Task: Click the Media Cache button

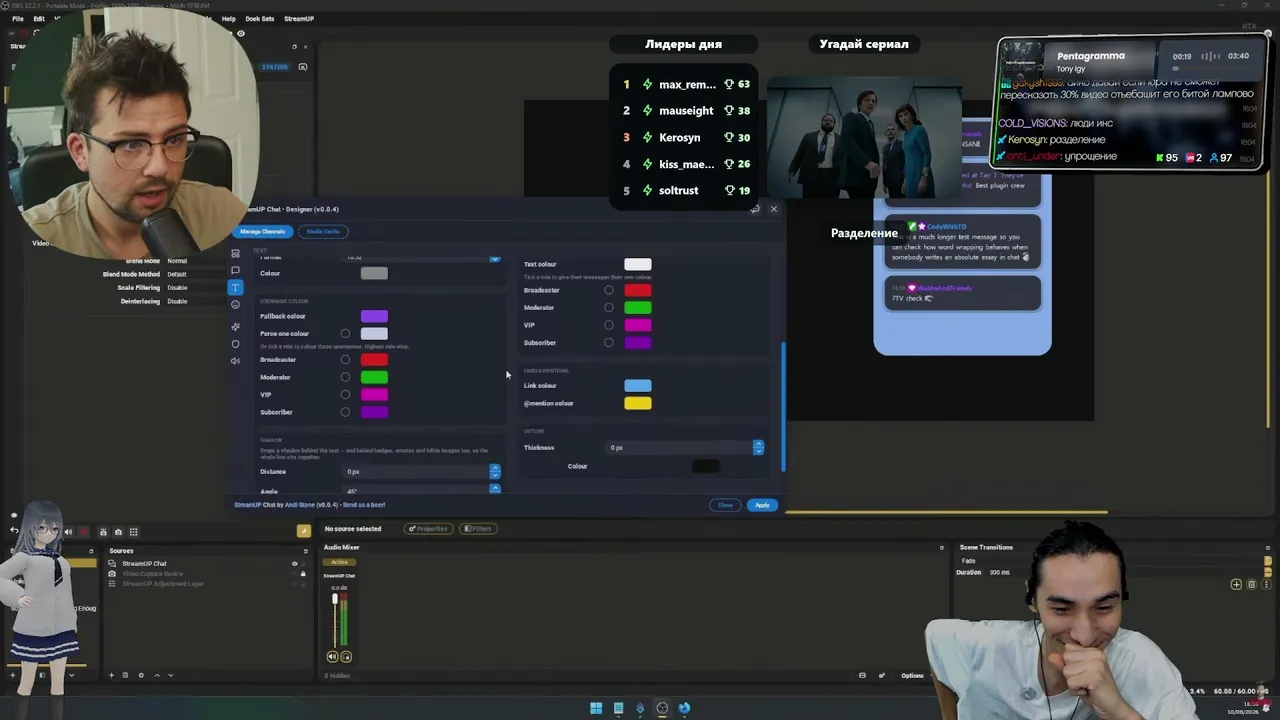Action: click(x=323, y=231)
